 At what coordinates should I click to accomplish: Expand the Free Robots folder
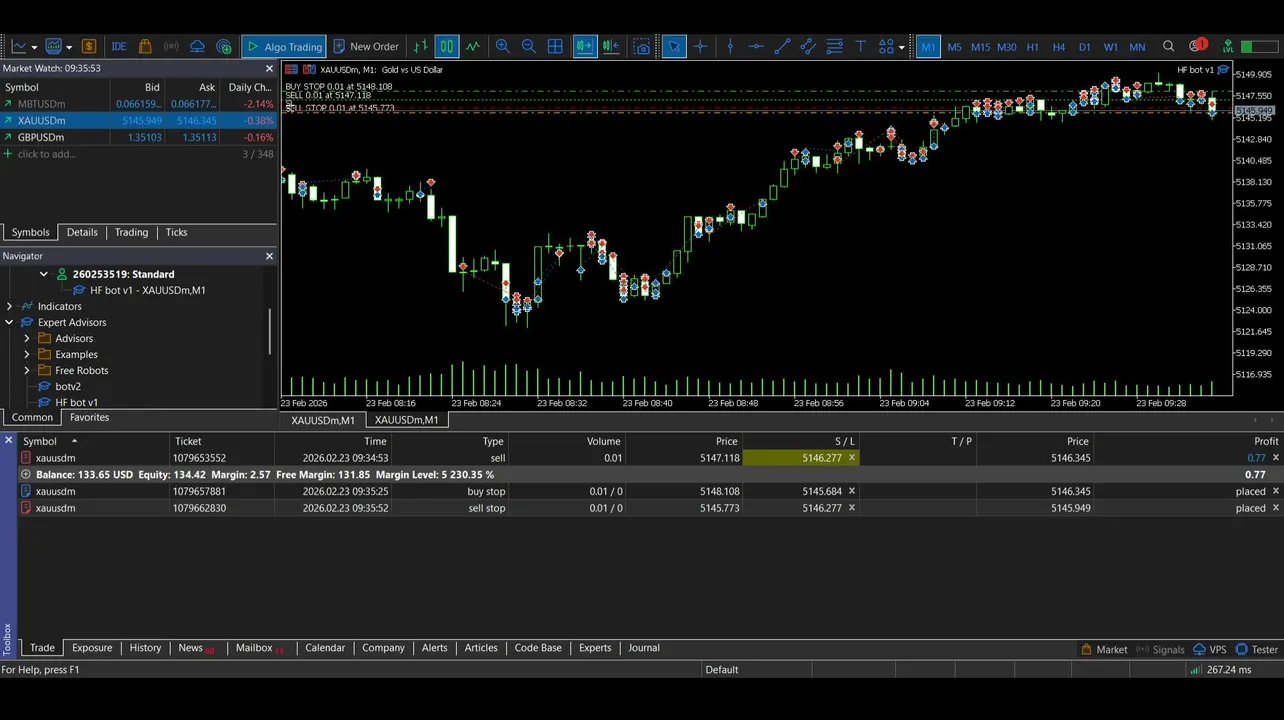(x=27, y=370)
